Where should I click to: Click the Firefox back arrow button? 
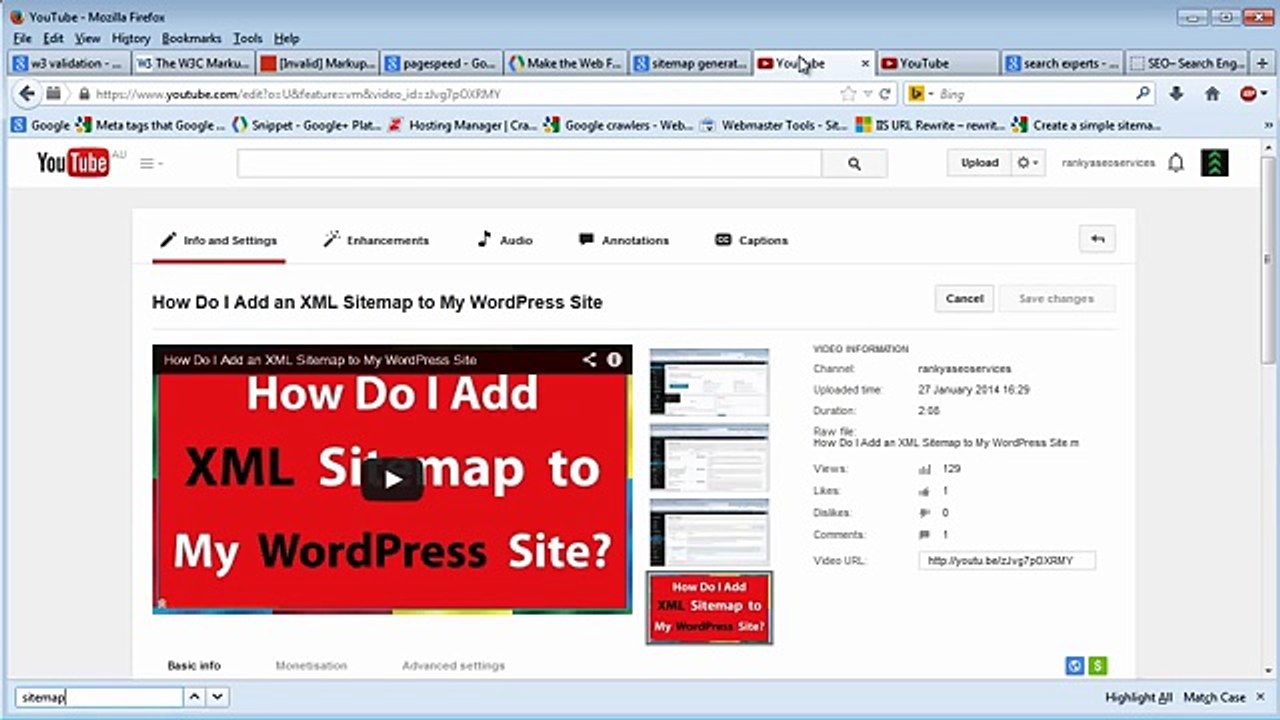click(x=26, y=93)
